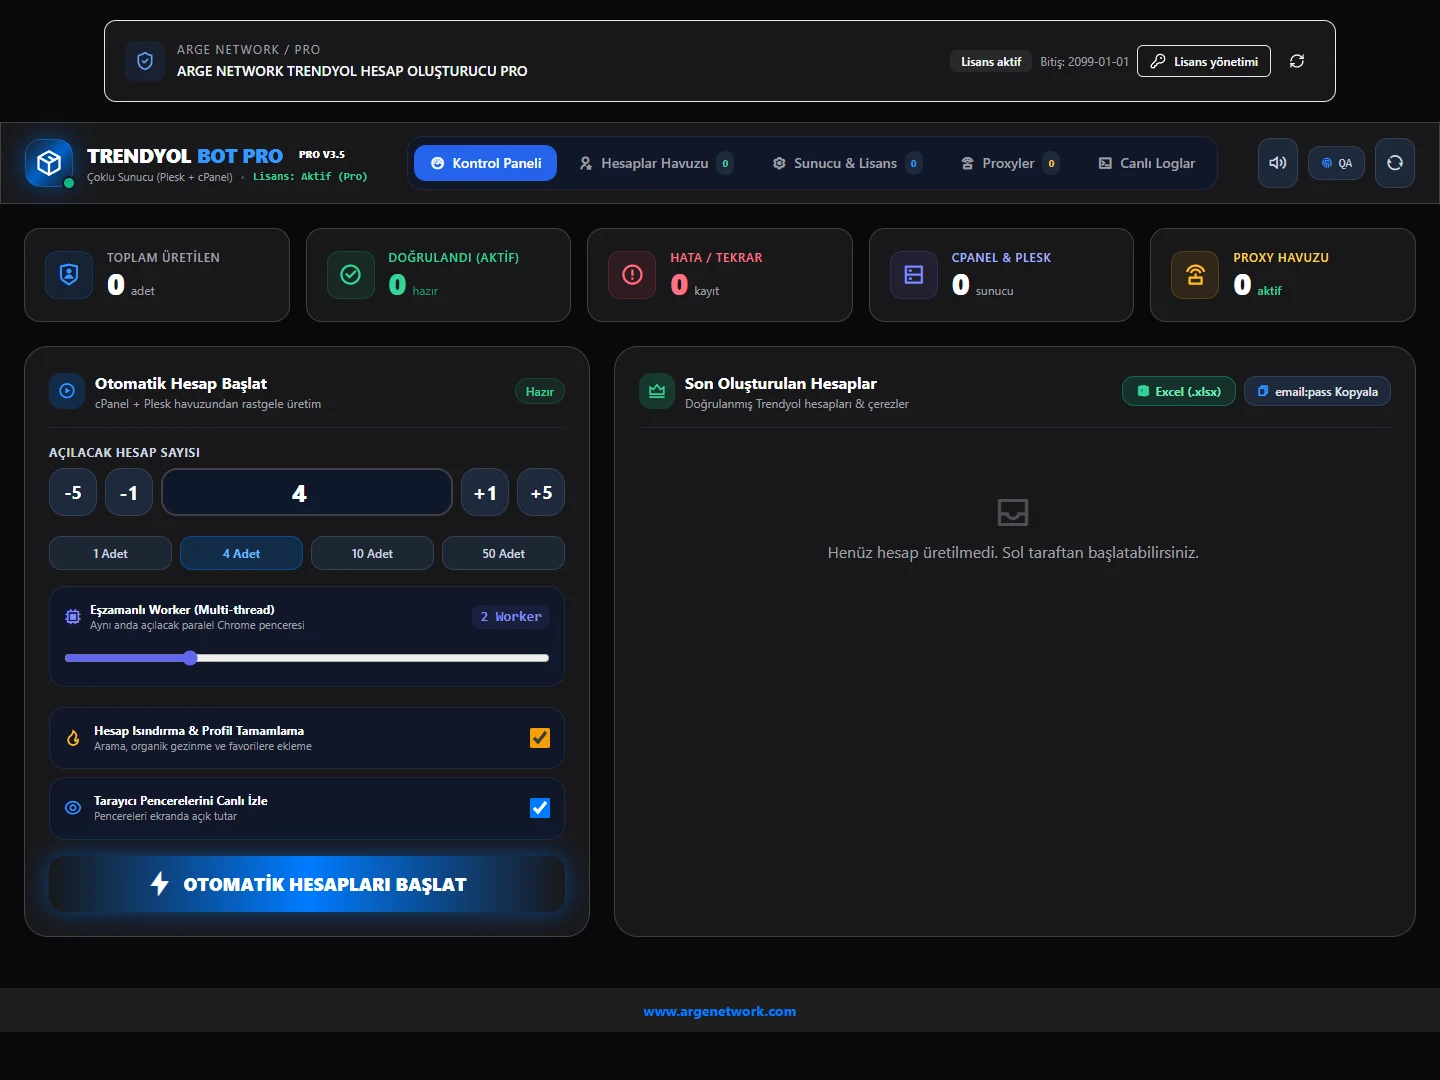Open the Kontrol Paneli tab
Screen dimensions: 1440x1080
[486, 163]
